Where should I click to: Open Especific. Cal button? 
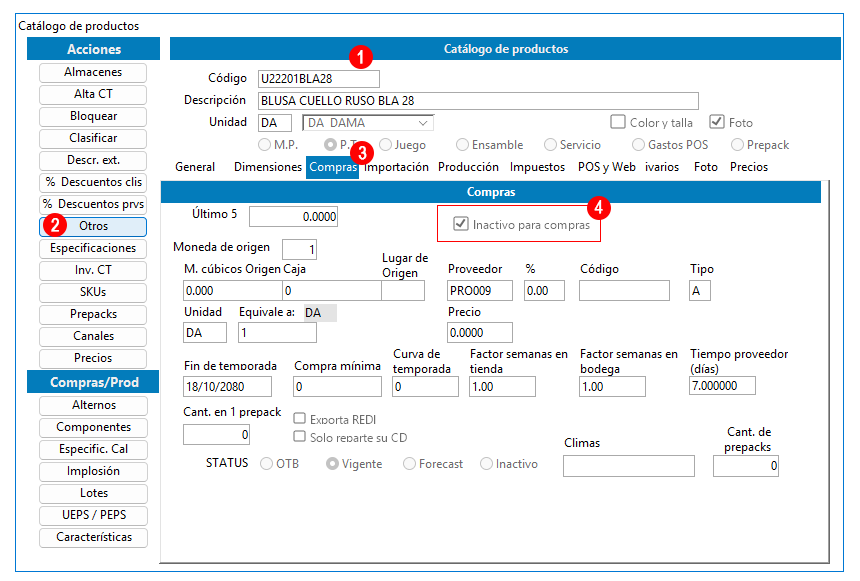93,449
